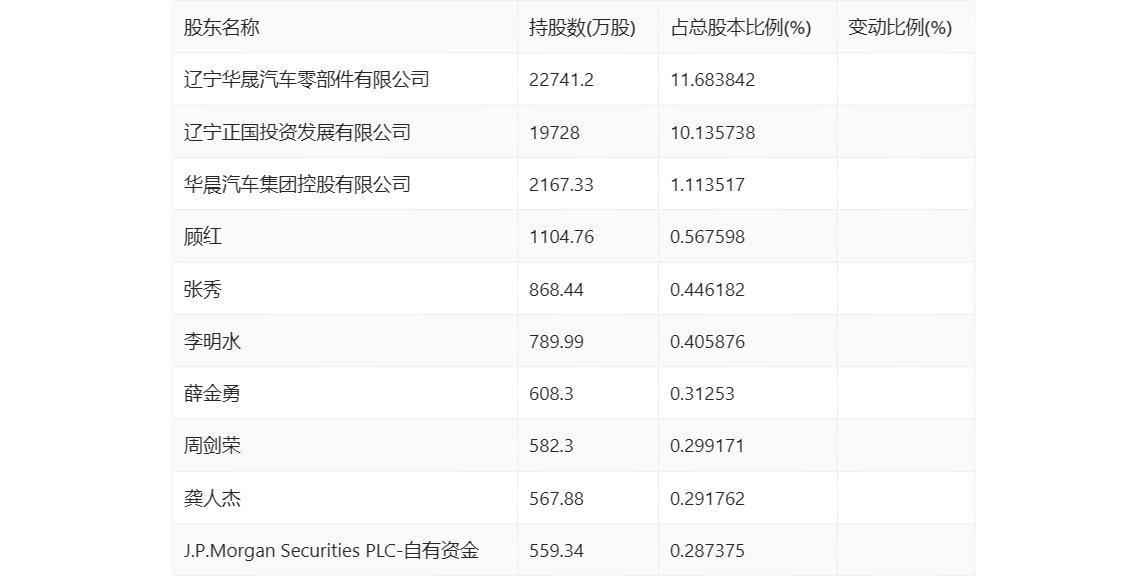The height and width of the screenshot is (576, 1148).
Task: Click the holding value 559.34
Action: click(556, 550)
